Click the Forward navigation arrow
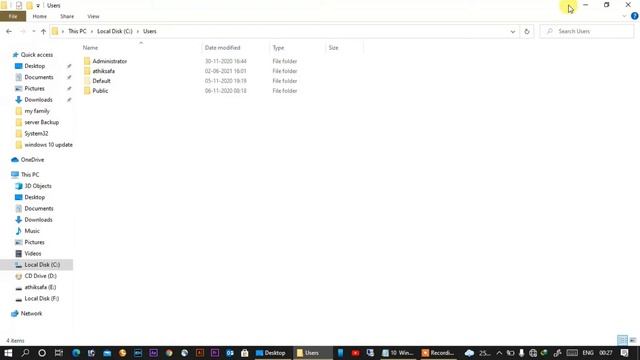This screenshot has width=640, height=360. tap(23, 31)
